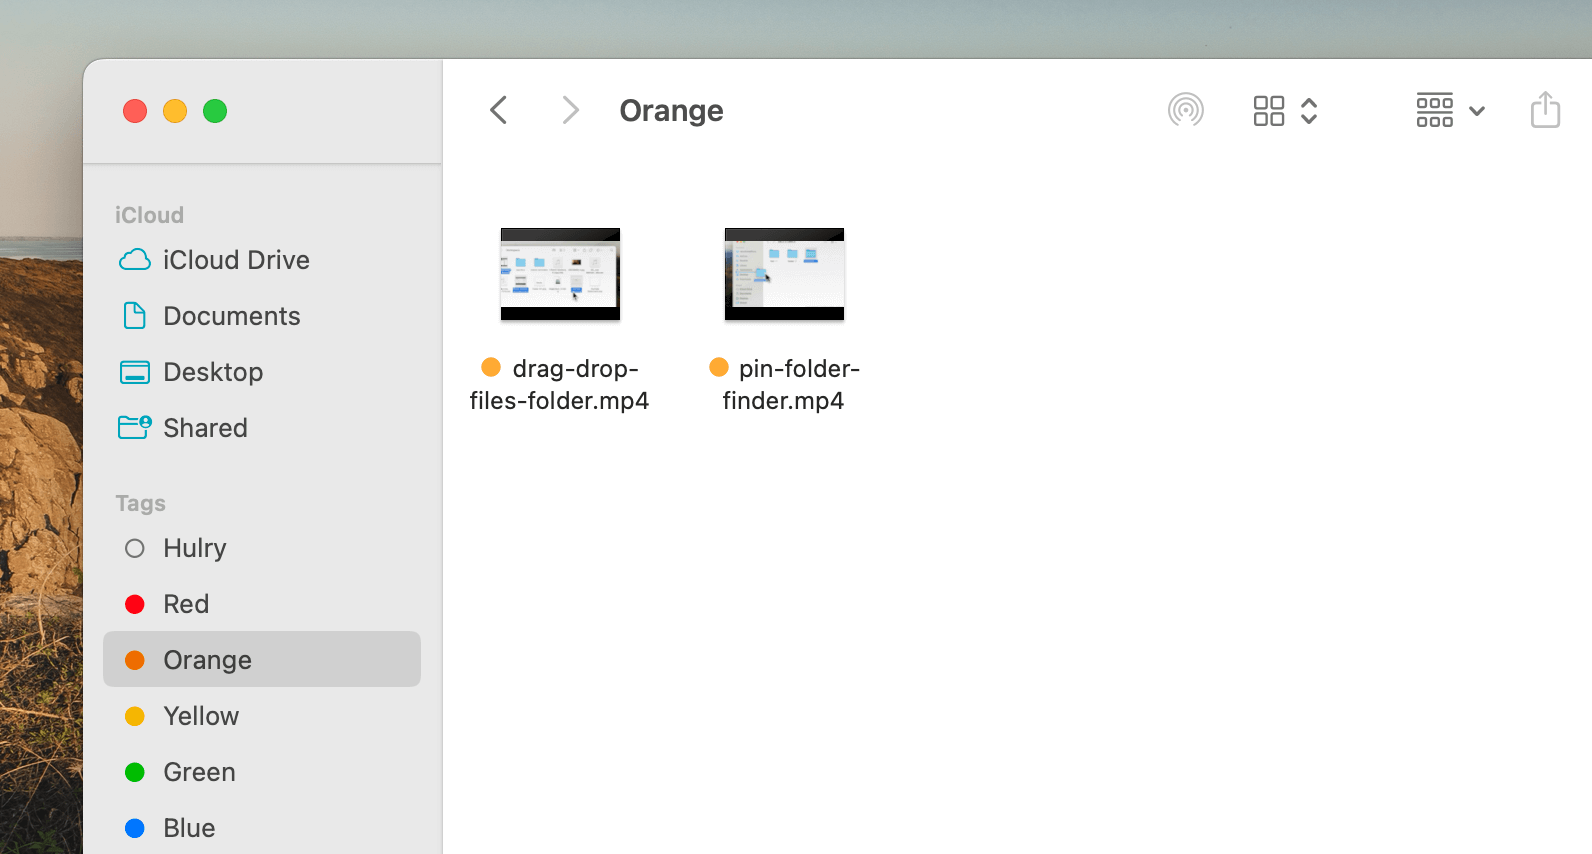Click orange tag dot on pin-folder-finder.mp4
The width and height of the screenshot is (1592, 854).
719,367
